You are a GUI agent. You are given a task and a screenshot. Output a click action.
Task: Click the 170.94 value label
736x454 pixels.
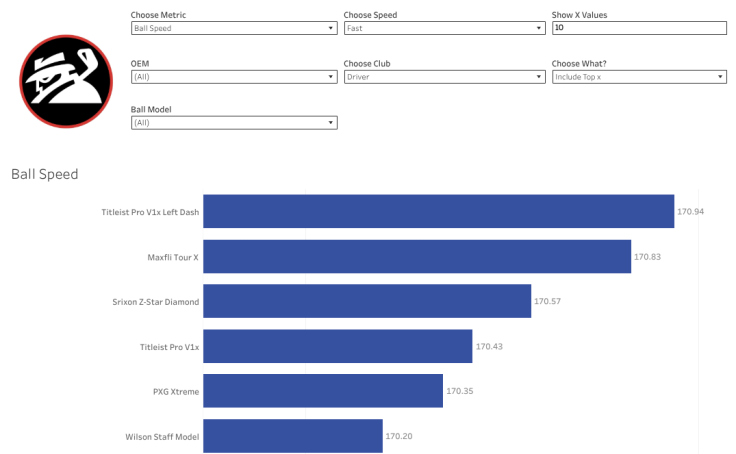click(x=690, y=212)
